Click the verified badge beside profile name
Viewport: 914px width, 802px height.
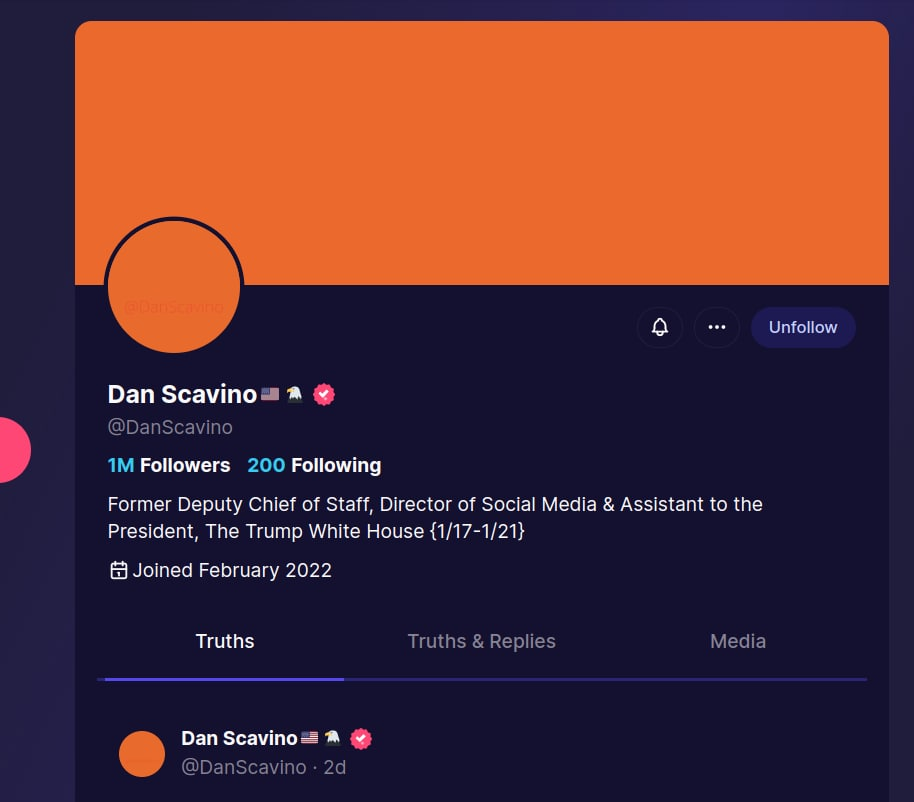tap(324, 394)
